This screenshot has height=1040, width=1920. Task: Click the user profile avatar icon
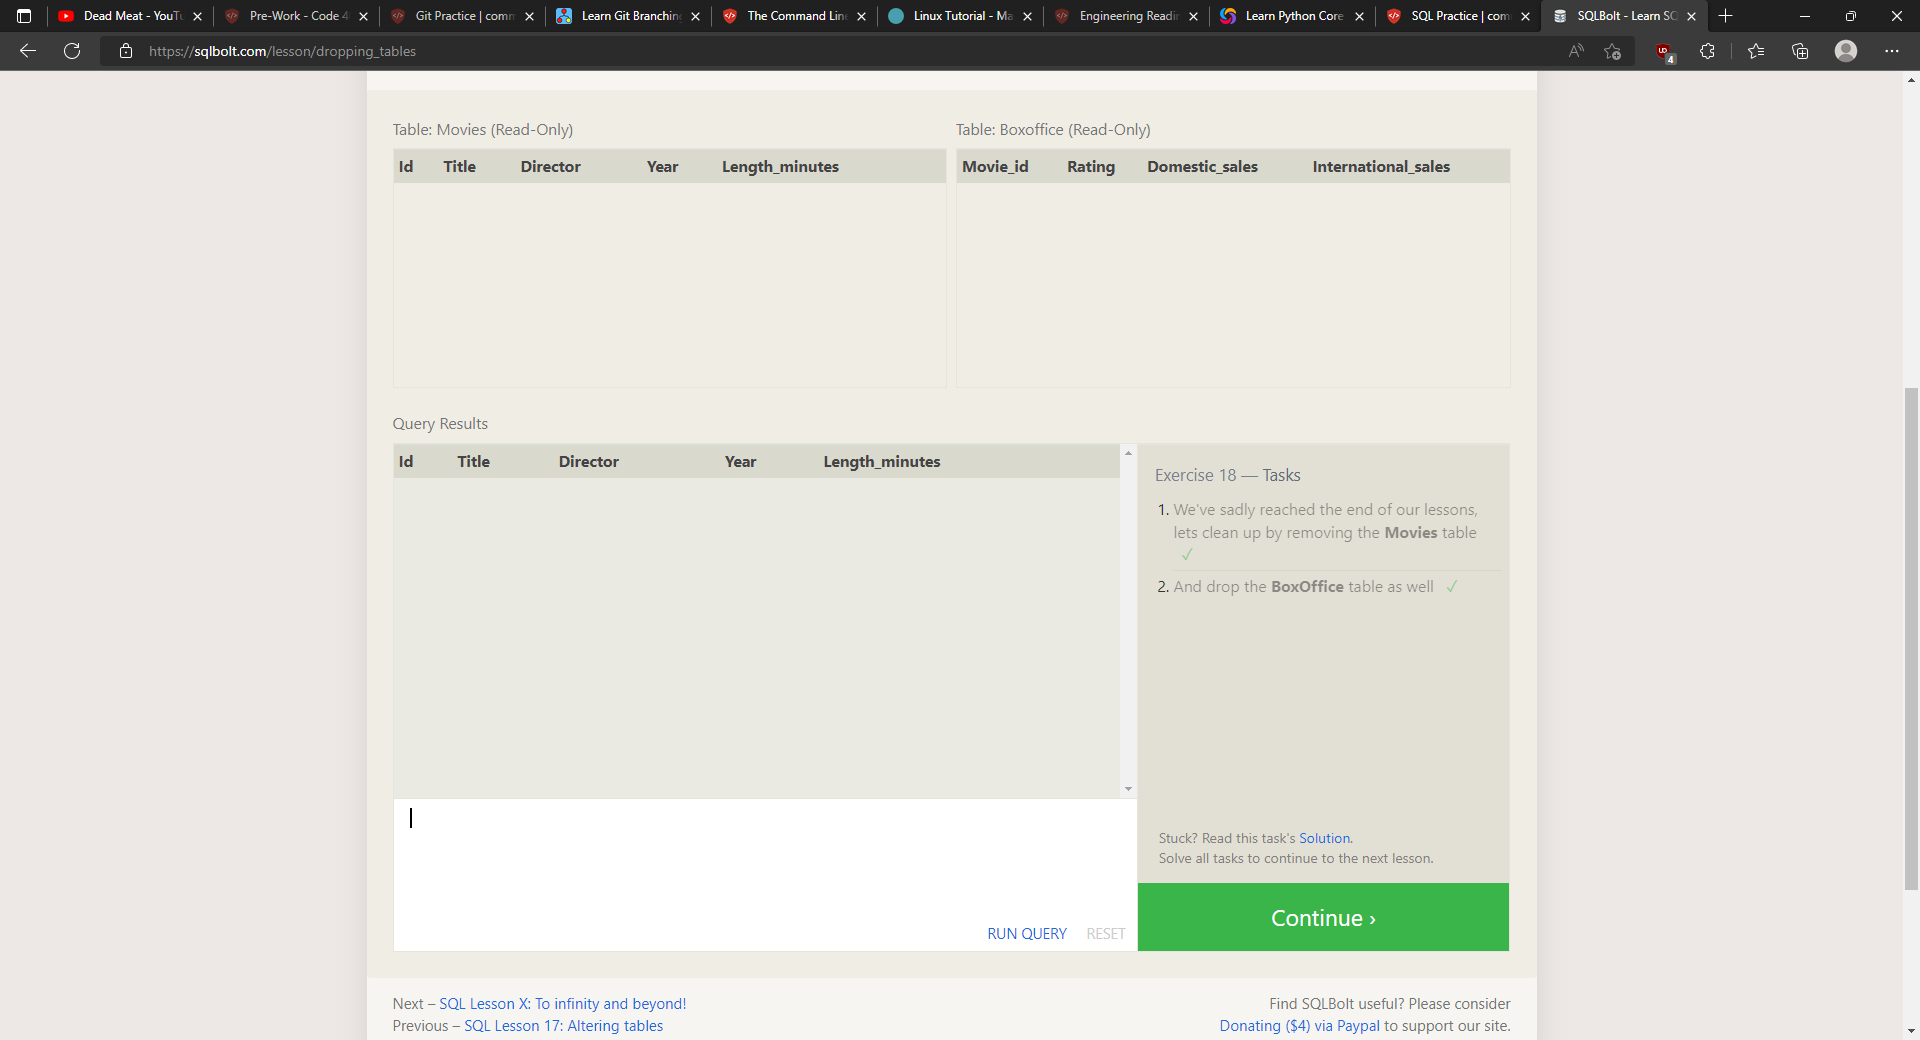coord(1846,51)
